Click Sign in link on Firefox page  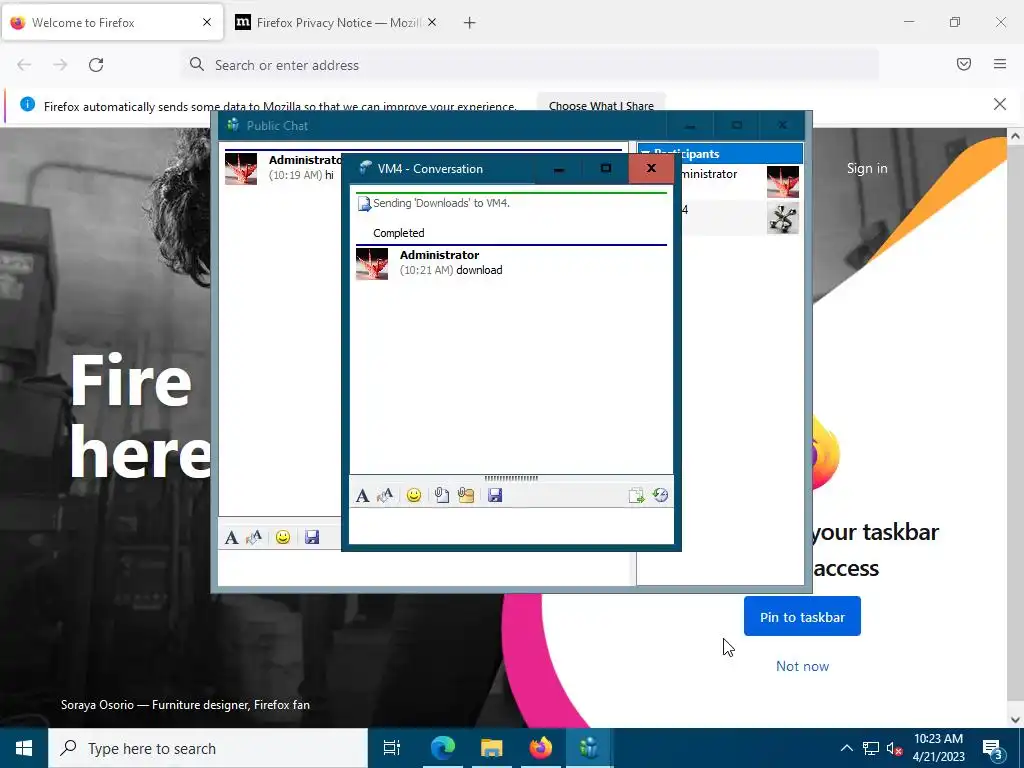tap(867, 168)
